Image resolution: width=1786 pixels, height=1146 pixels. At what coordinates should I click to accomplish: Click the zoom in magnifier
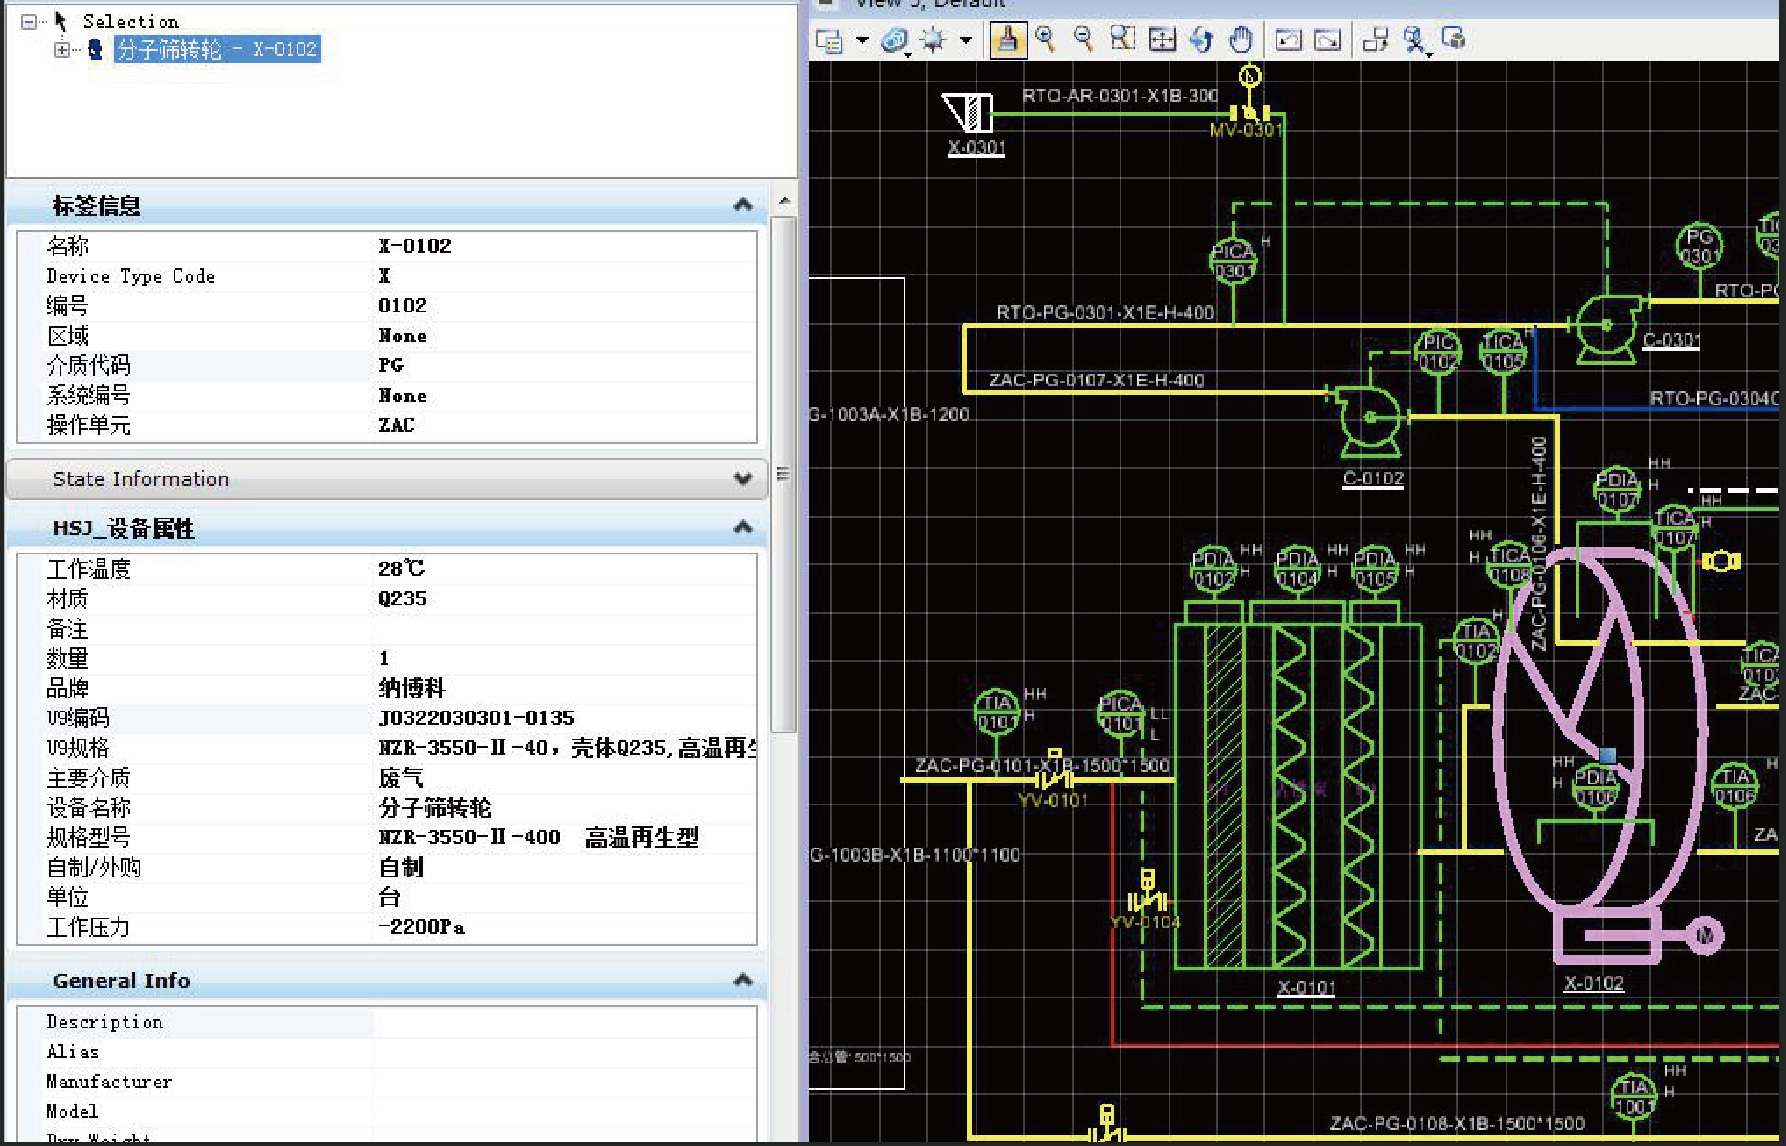[x=1046, y=40]
